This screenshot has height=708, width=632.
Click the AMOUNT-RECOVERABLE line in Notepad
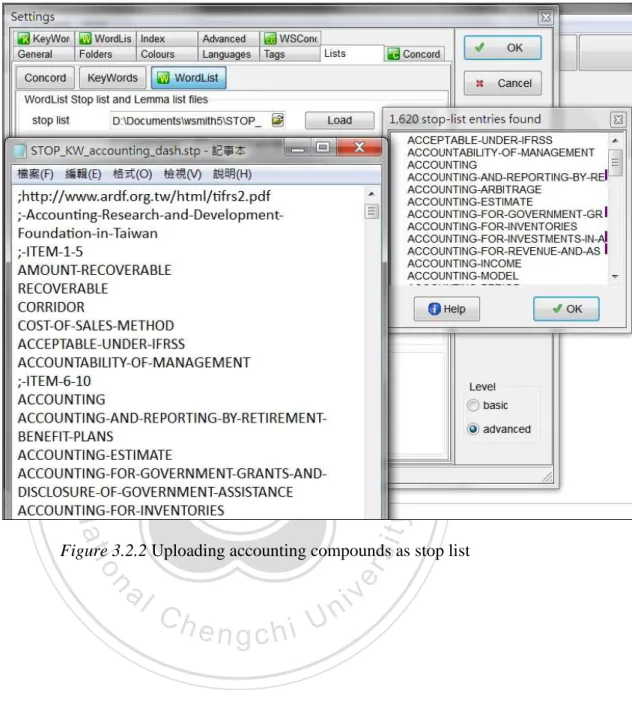click(x=94, y=270)
